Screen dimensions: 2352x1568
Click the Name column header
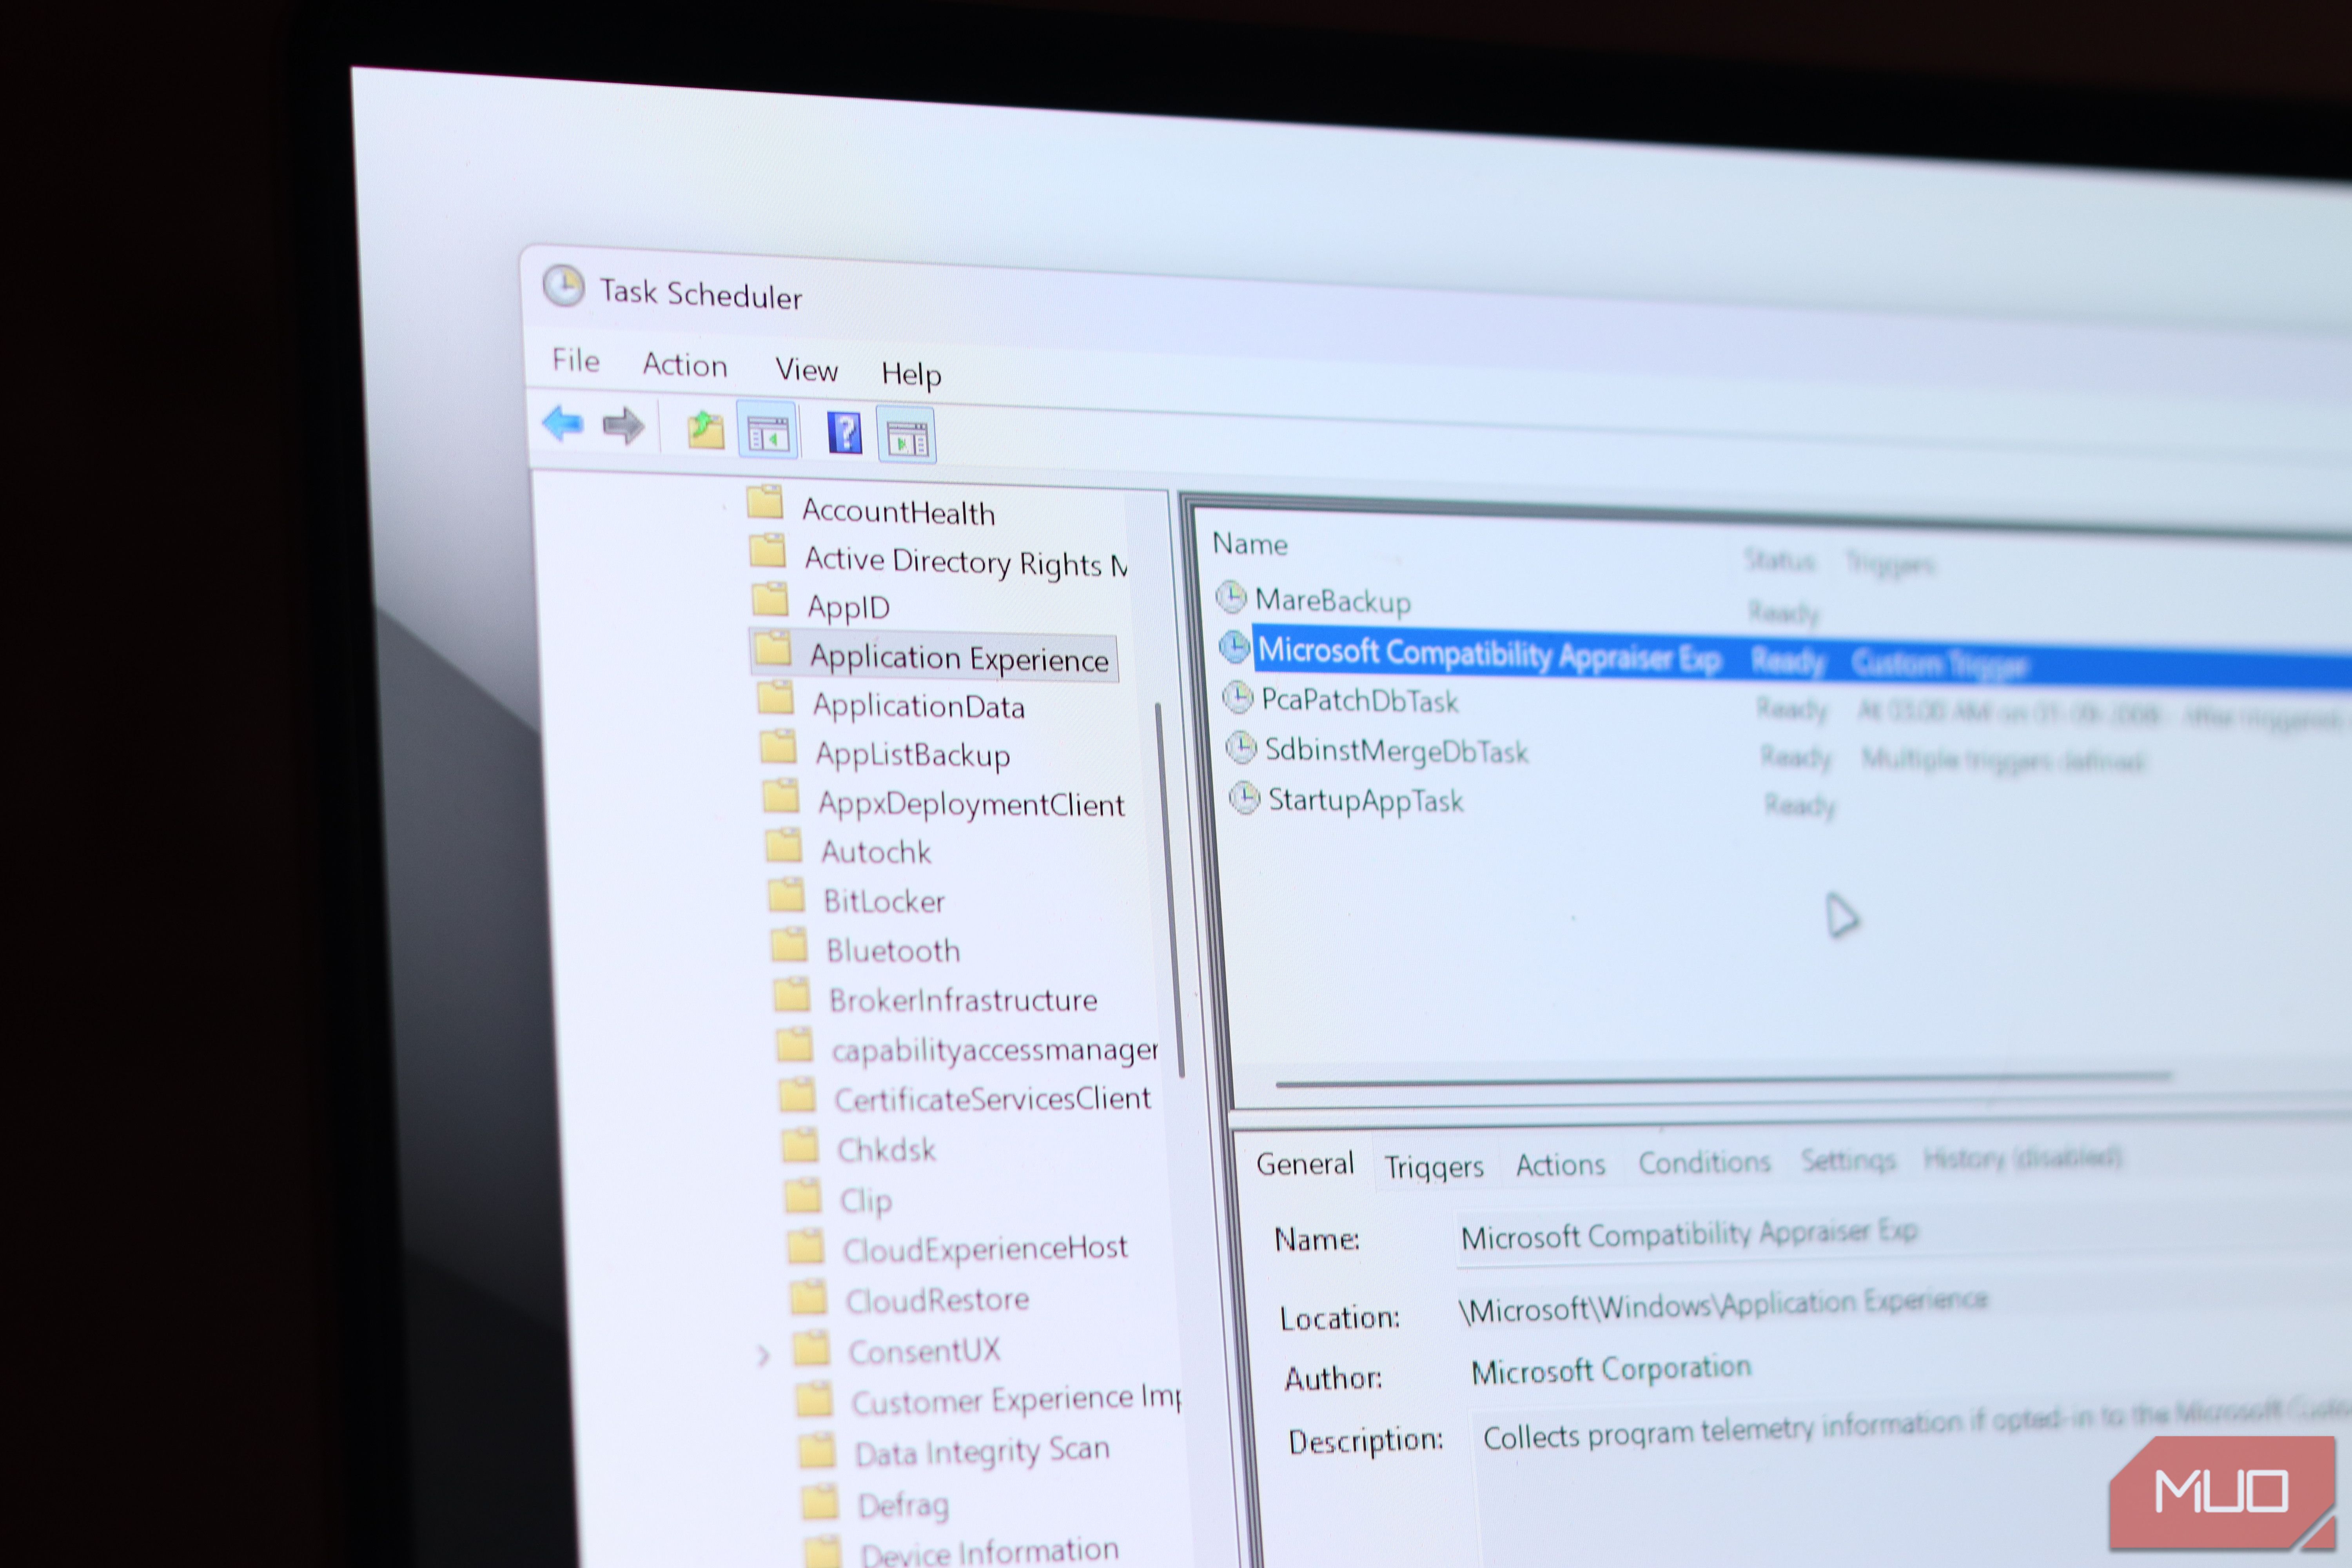(1250, 544)
